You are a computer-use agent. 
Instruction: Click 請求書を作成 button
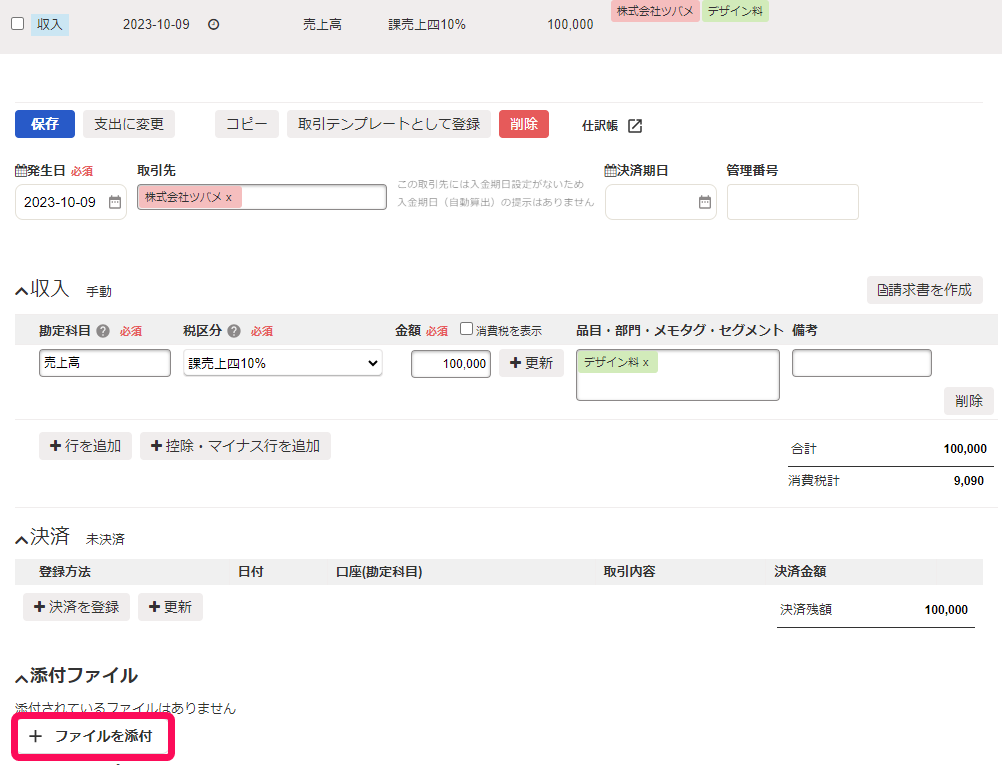pos(925,290)
